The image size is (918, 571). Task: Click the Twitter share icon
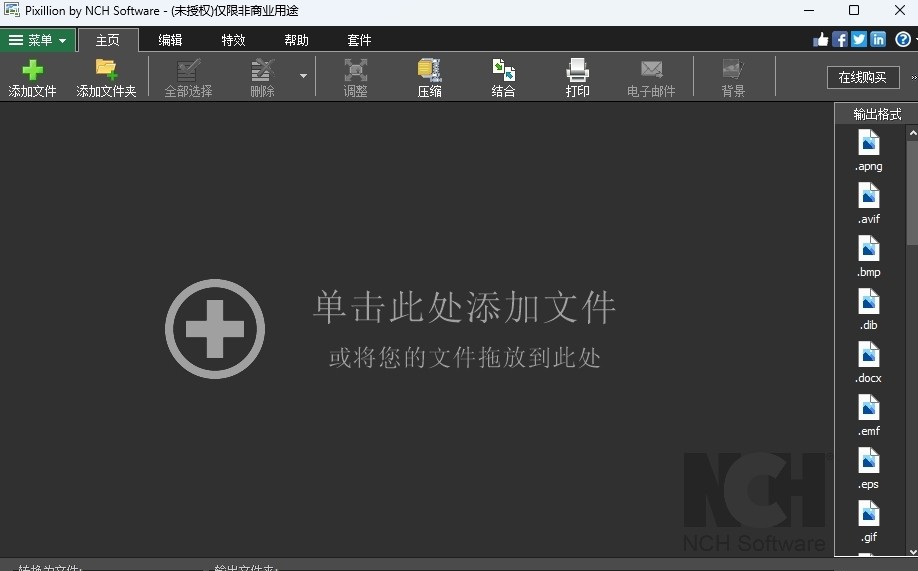[859, 39]
